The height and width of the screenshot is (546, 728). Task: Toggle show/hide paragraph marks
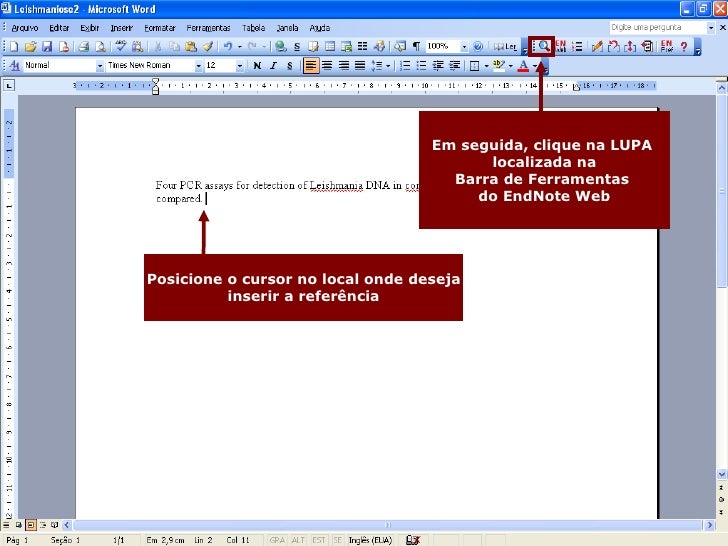tap(416, 46)
